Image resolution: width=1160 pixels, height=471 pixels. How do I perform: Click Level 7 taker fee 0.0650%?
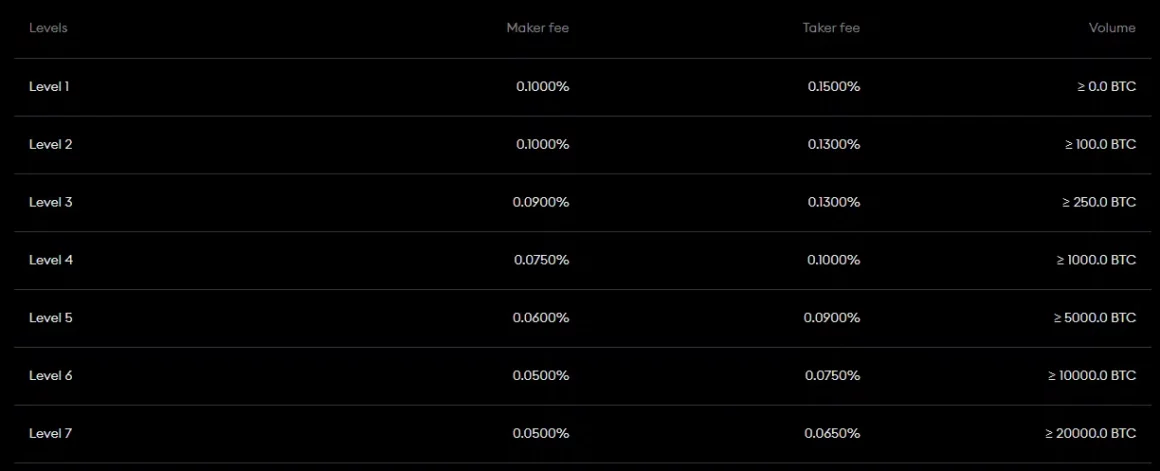coord(832,433)
